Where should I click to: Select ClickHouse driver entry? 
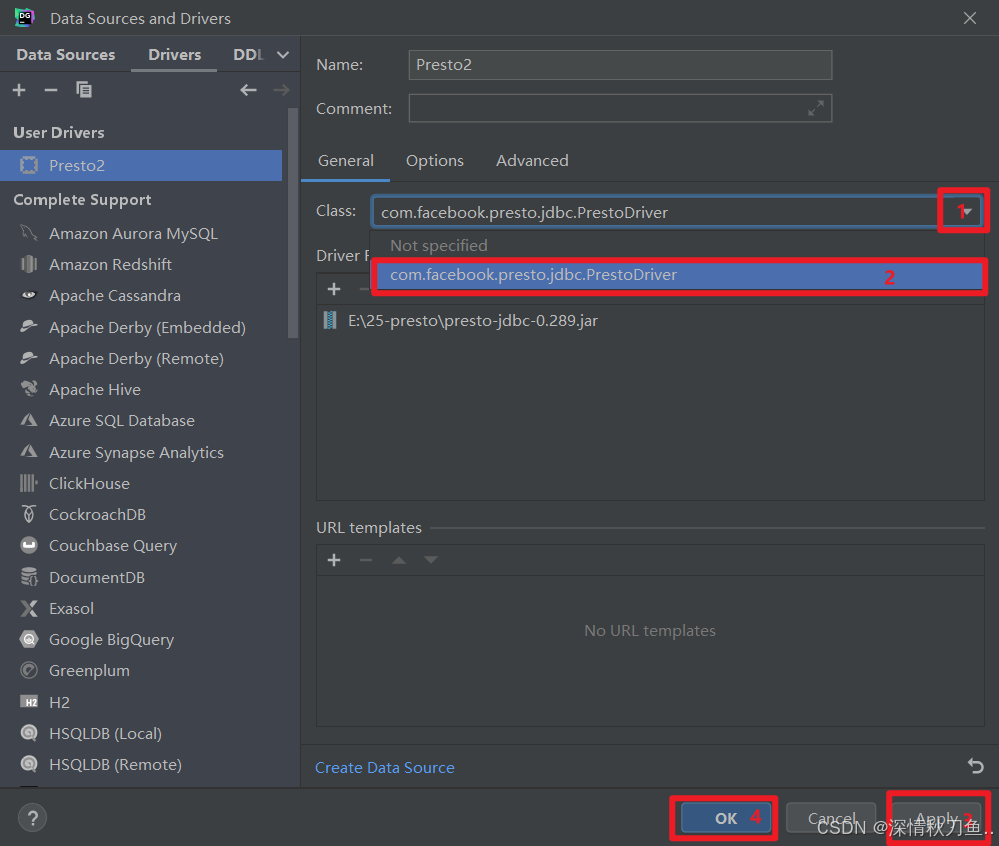point(141,484)
